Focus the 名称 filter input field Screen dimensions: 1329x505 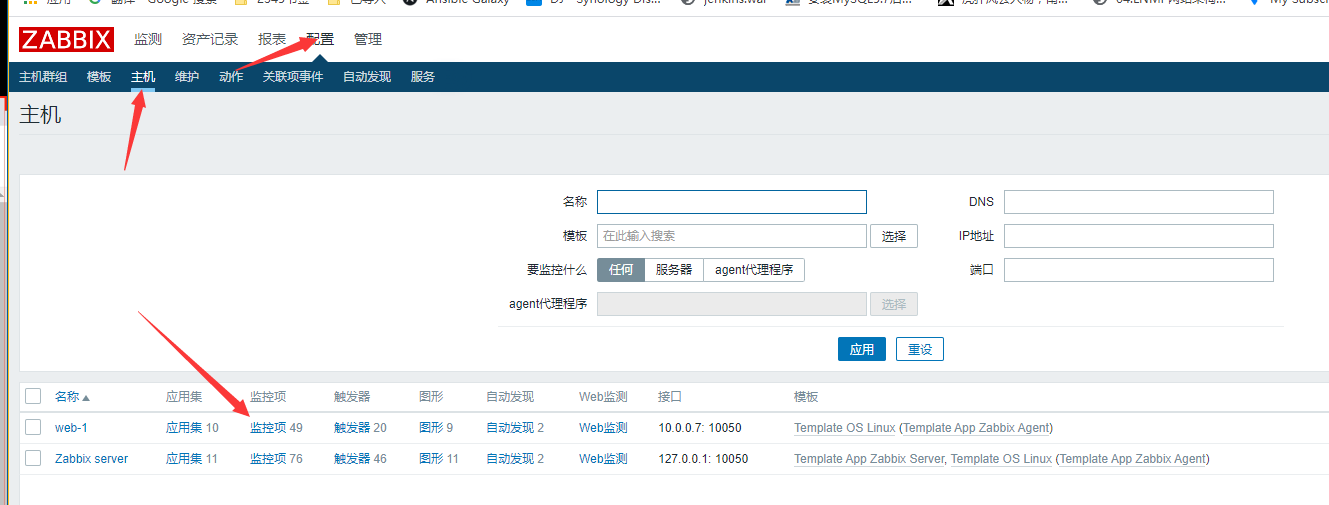click(732, 202)
